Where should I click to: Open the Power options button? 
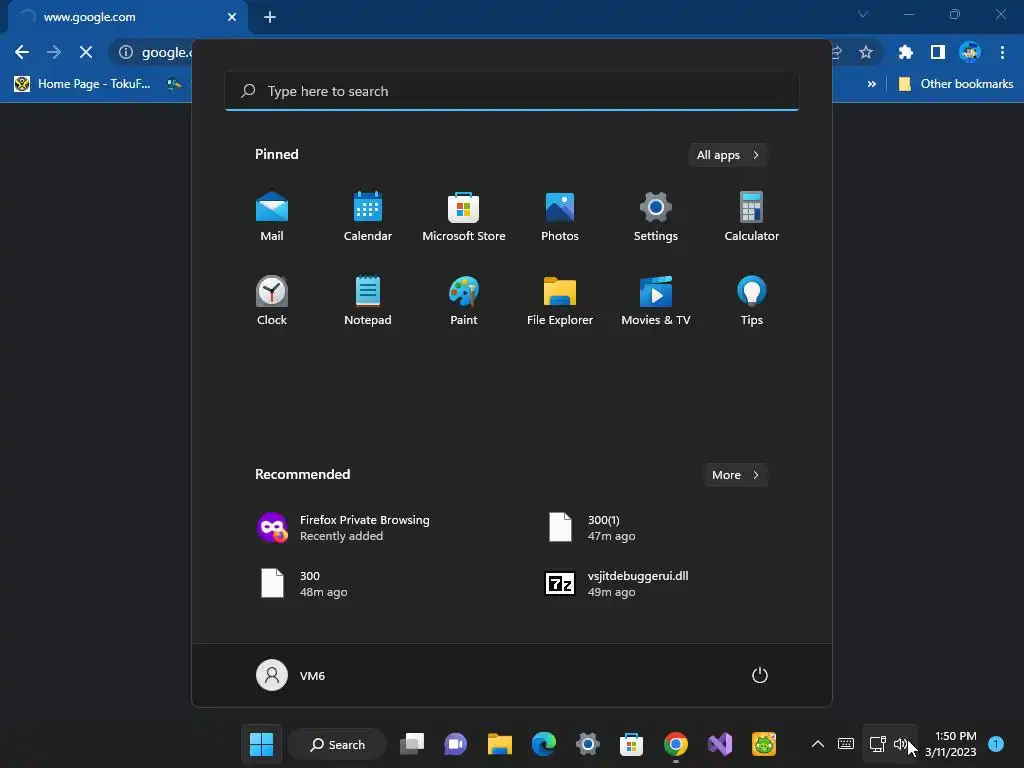tap(760, 675)
